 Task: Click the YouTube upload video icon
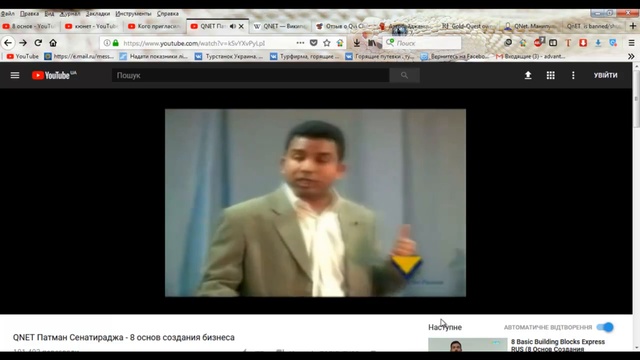pyautogui.click(x=528, y=75)
